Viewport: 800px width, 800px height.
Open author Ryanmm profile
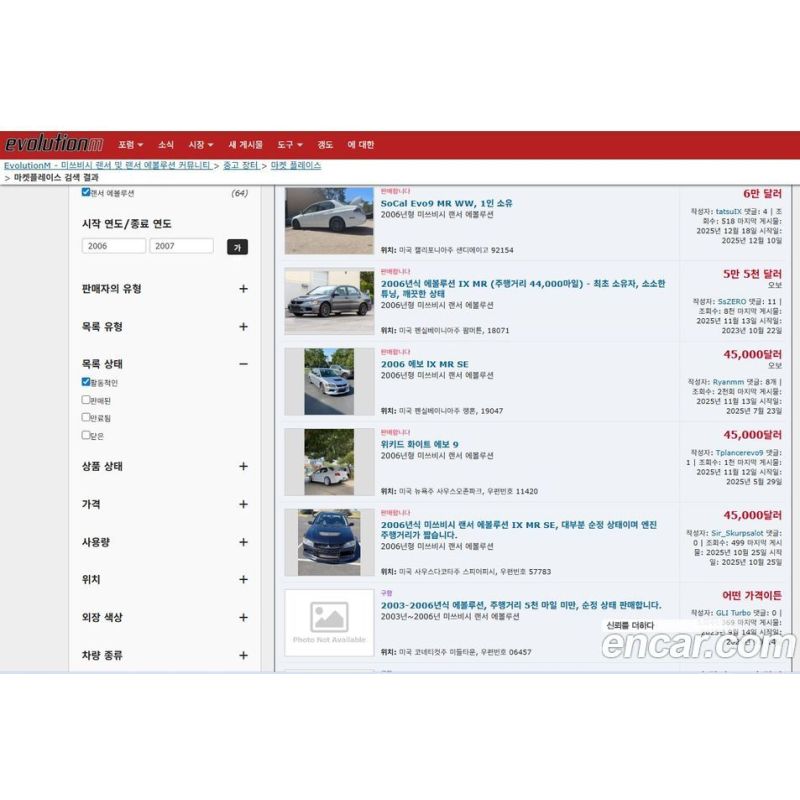pos(729,382)
